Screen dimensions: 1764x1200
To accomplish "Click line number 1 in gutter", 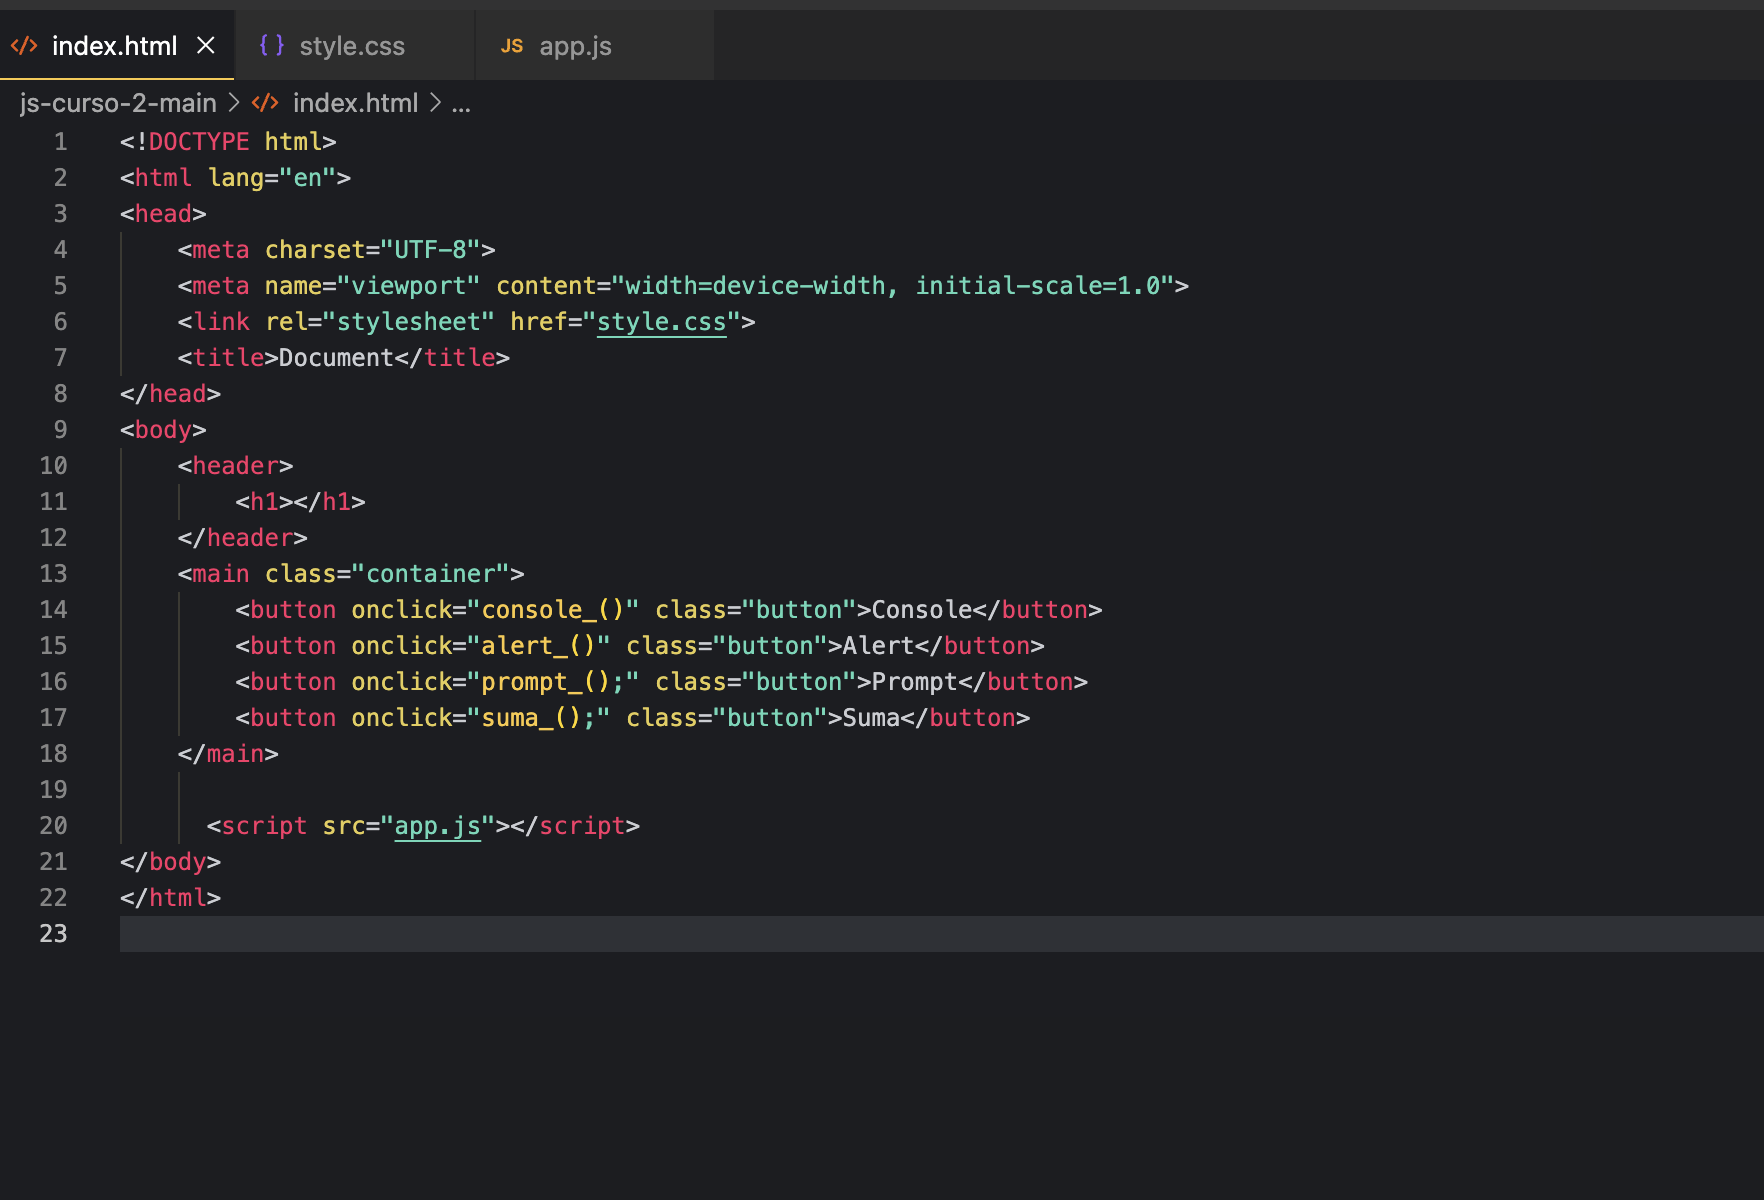I will (x=61, y=142).
